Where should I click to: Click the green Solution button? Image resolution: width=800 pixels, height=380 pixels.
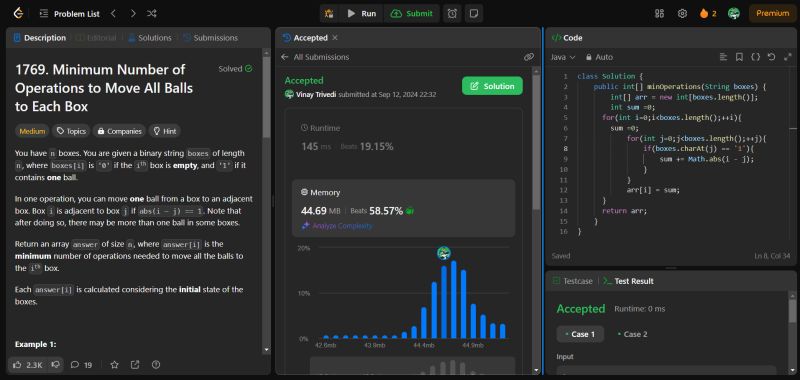(492, 86)
